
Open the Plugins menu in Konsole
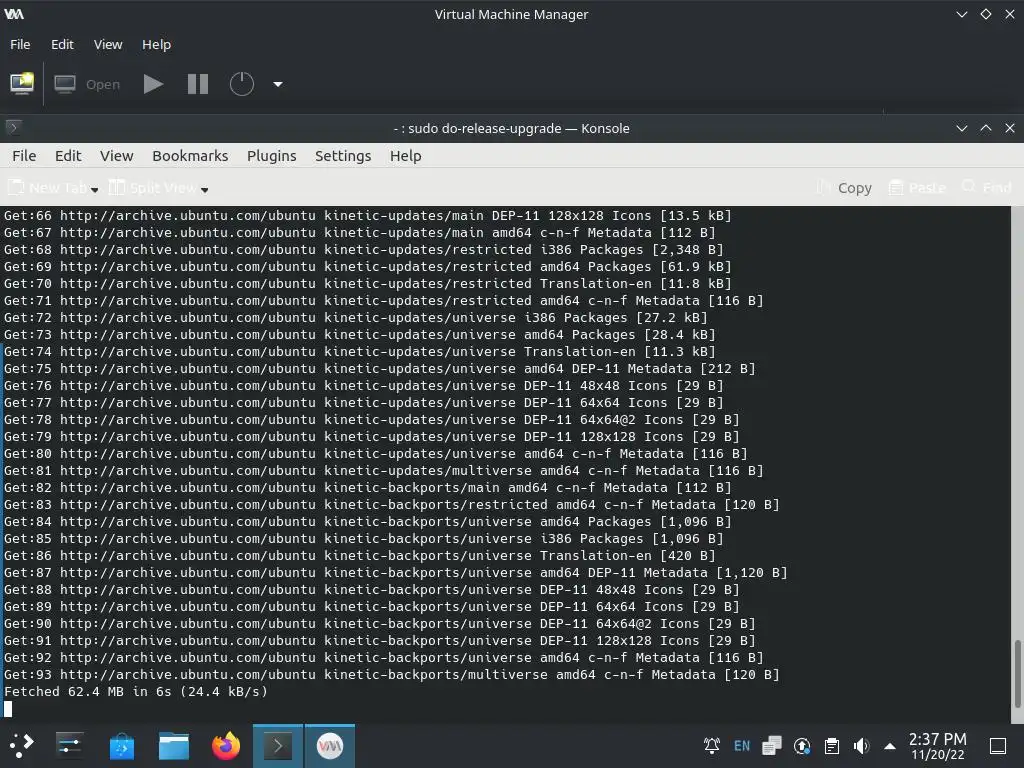tap(272, 155)
